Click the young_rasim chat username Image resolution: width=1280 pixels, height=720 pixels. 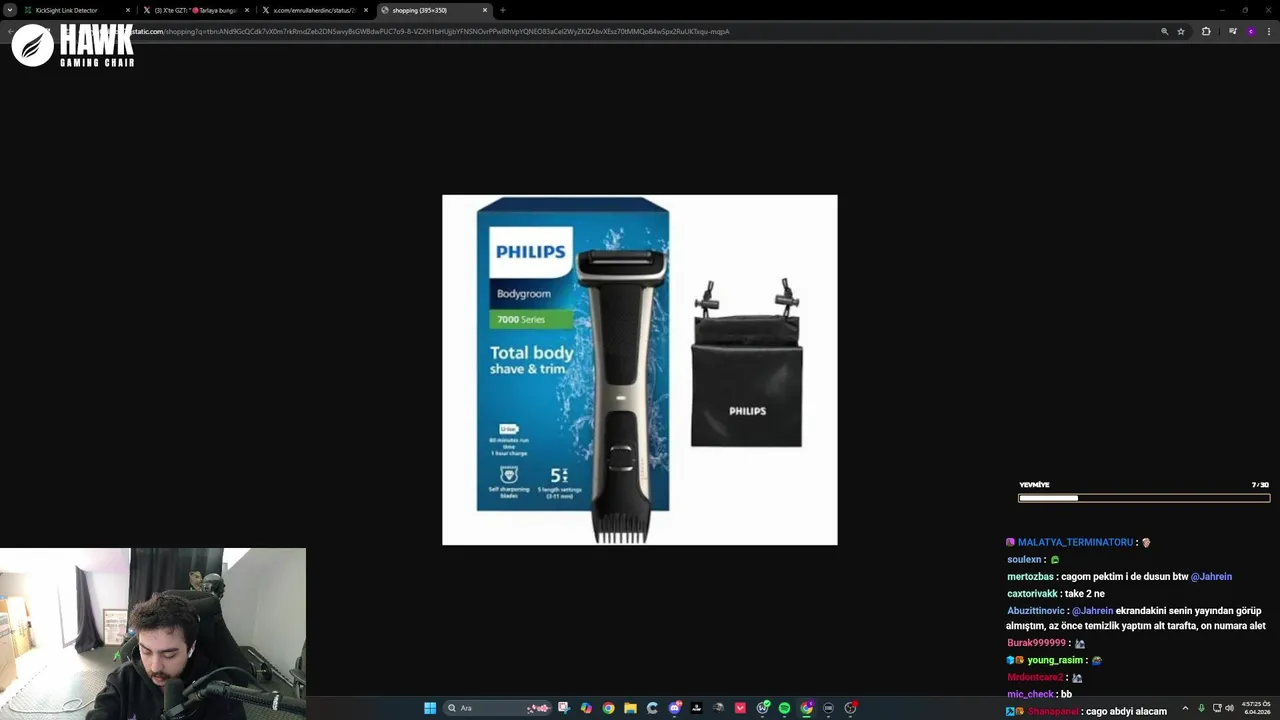(1055, 660)
